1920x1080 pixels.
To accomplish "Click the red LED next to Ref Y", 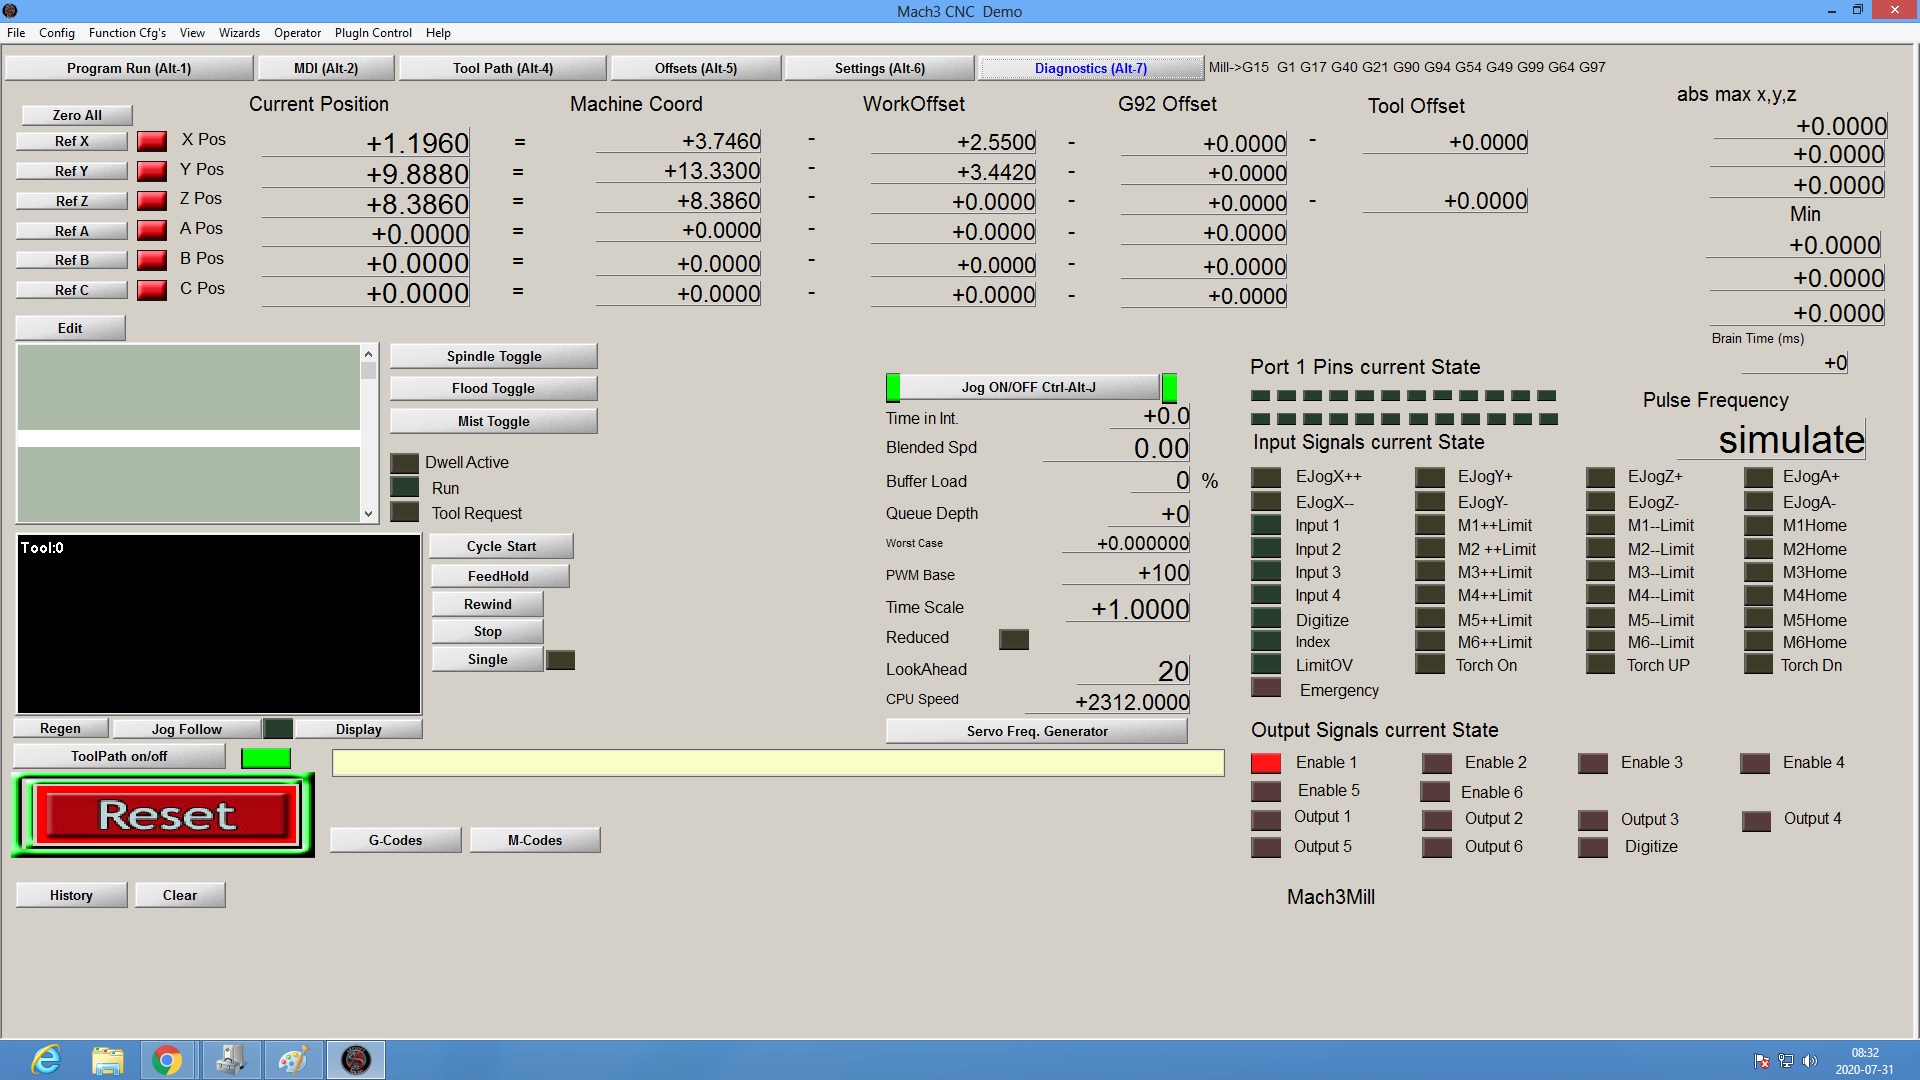I will pos(152,171).
